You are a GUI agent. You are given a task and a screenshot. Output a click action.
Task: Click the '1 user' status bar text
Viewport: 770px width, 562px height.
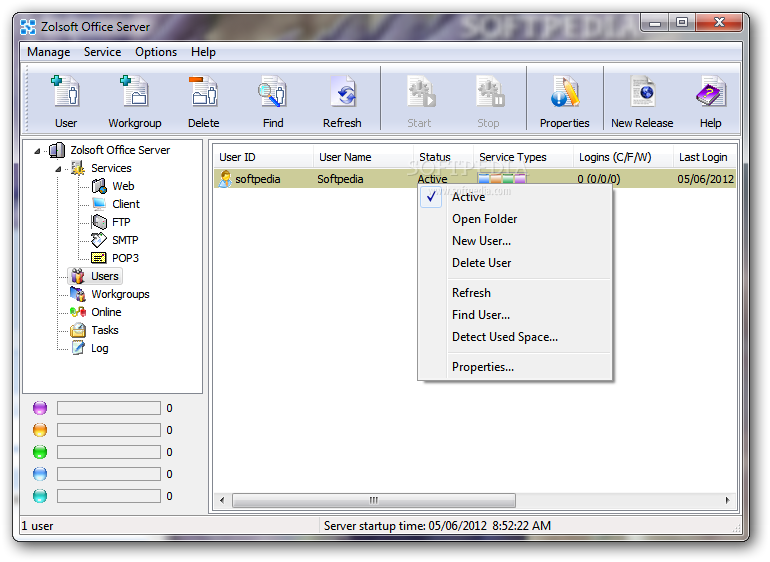pyautogui.click(x=37, y=526)
